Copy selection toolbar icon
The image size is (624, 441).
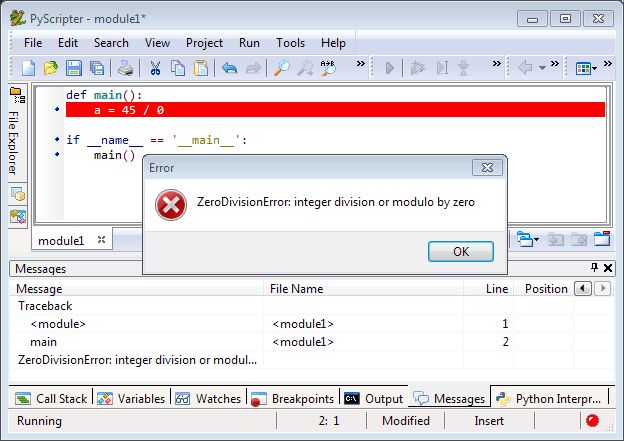point(178,68)
